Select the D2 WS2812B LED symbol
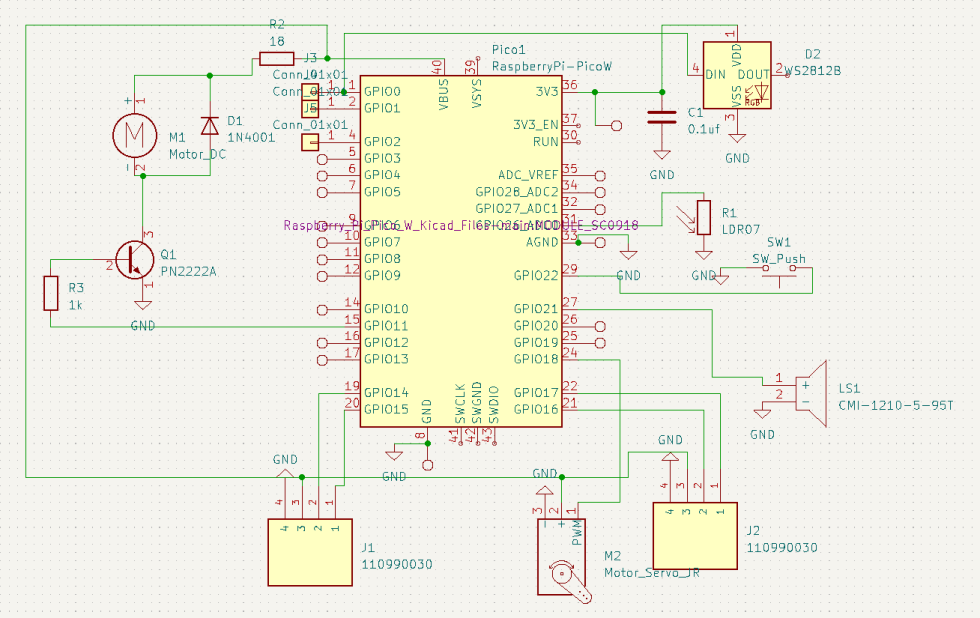The image size is (980, 618). [737, 75]
